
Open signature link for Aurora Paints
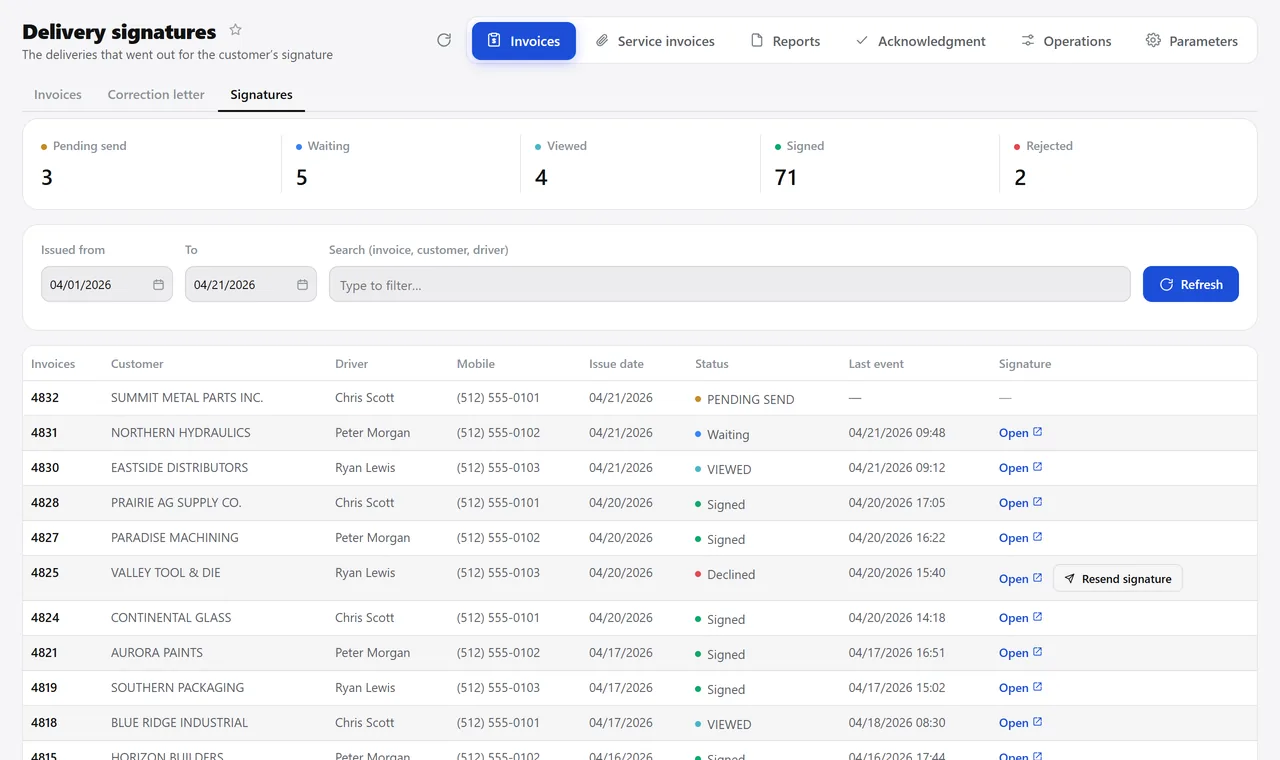(x=1021, y=653)
